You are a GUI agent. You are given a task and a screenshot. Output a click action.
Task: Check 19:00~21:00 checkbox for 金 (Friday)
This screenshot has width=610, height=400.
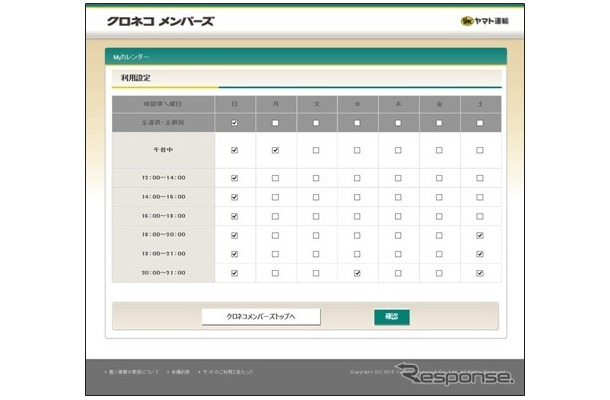click(439, 254)
